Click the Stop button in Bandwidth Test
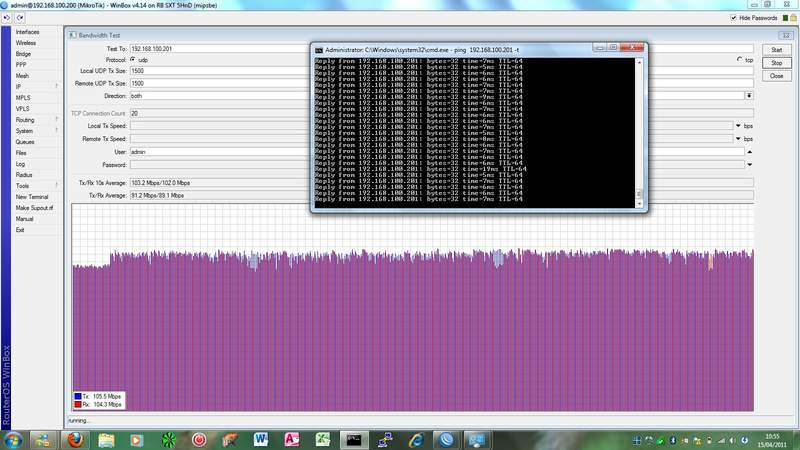Screen dimensions: 800x450 coord(777,63)
